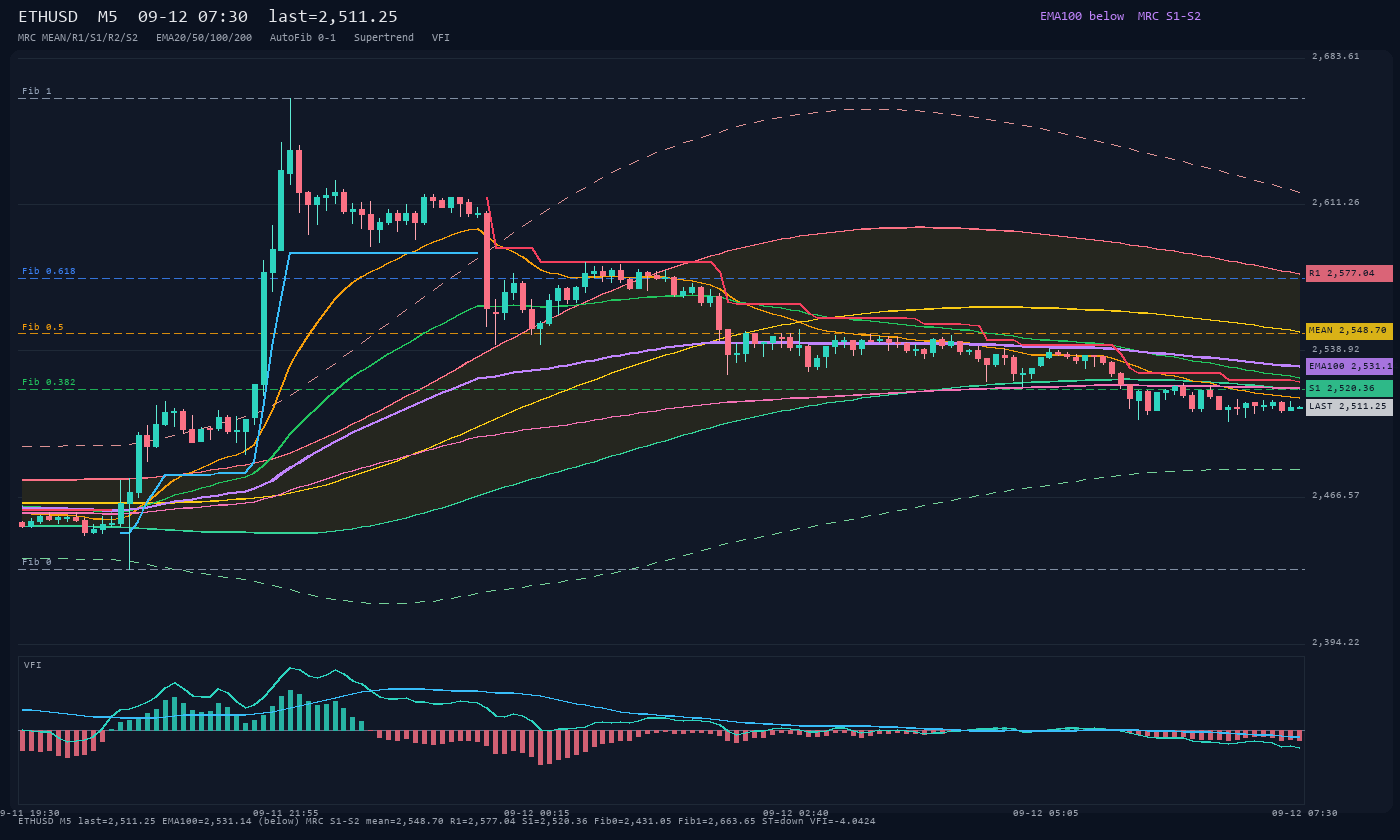Click the 2,466.57 price axis label
This screenshot has width=1400, height=840.
coord(1336,495)
